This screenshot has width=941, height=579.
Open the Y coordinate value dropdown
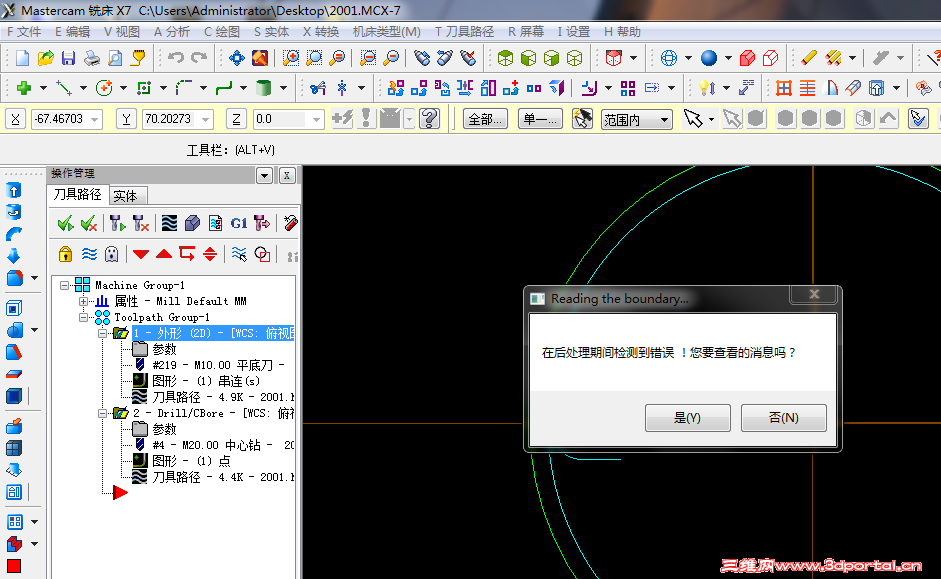coord(206,119)
